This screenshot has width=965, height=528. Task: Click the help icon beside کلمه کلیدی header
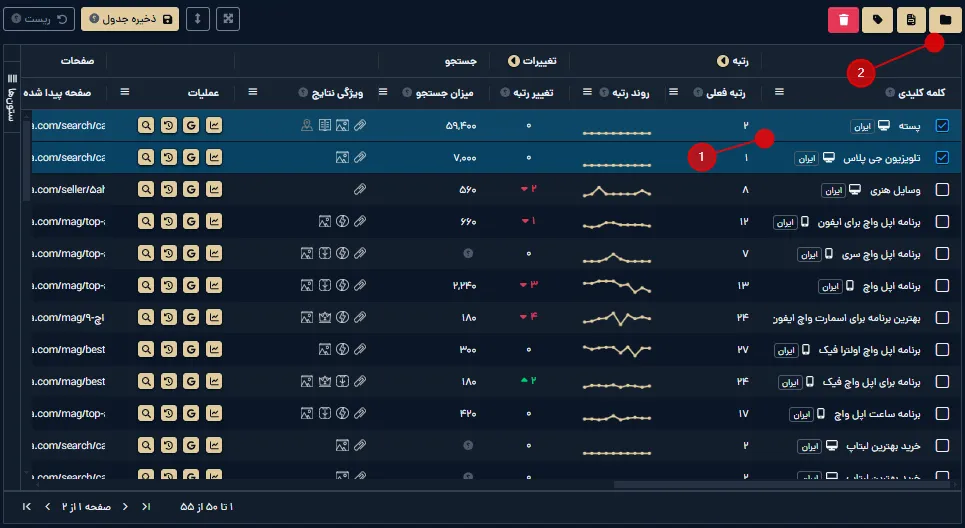[890, 92]
